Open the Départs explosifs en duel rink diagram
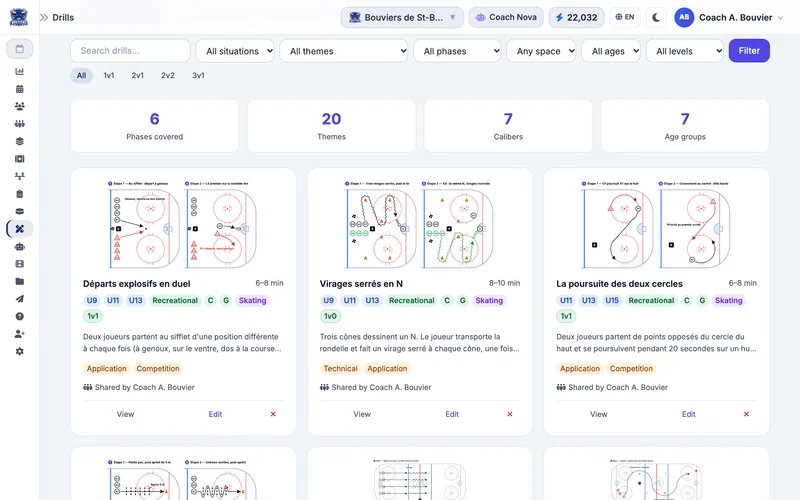 click(x=183, y=224)
